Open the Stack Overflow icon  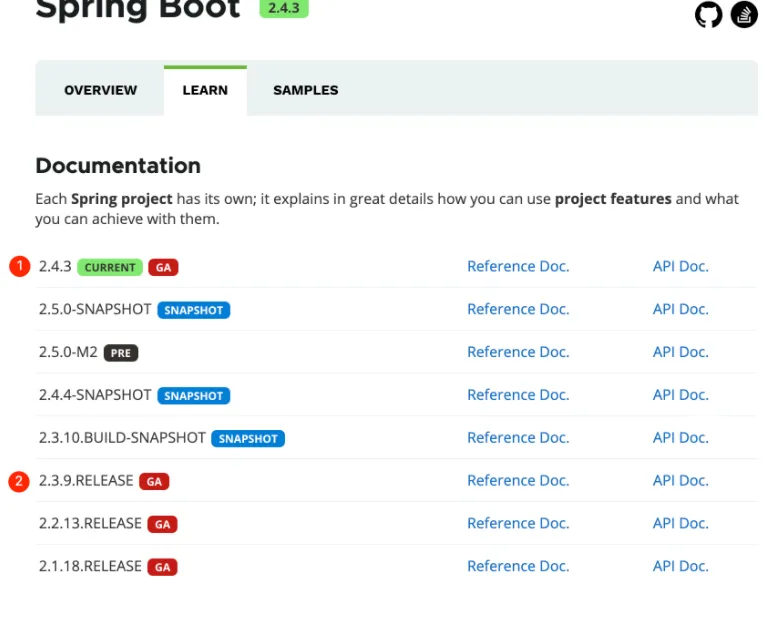coord(744,14)
